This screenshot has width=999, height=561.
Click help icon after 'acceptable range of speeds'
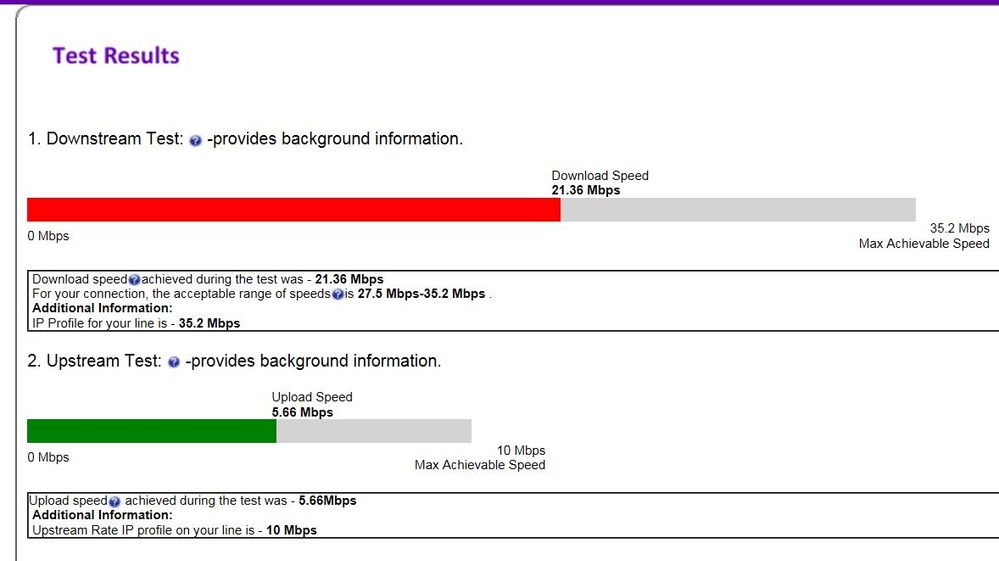coord(337,295)
